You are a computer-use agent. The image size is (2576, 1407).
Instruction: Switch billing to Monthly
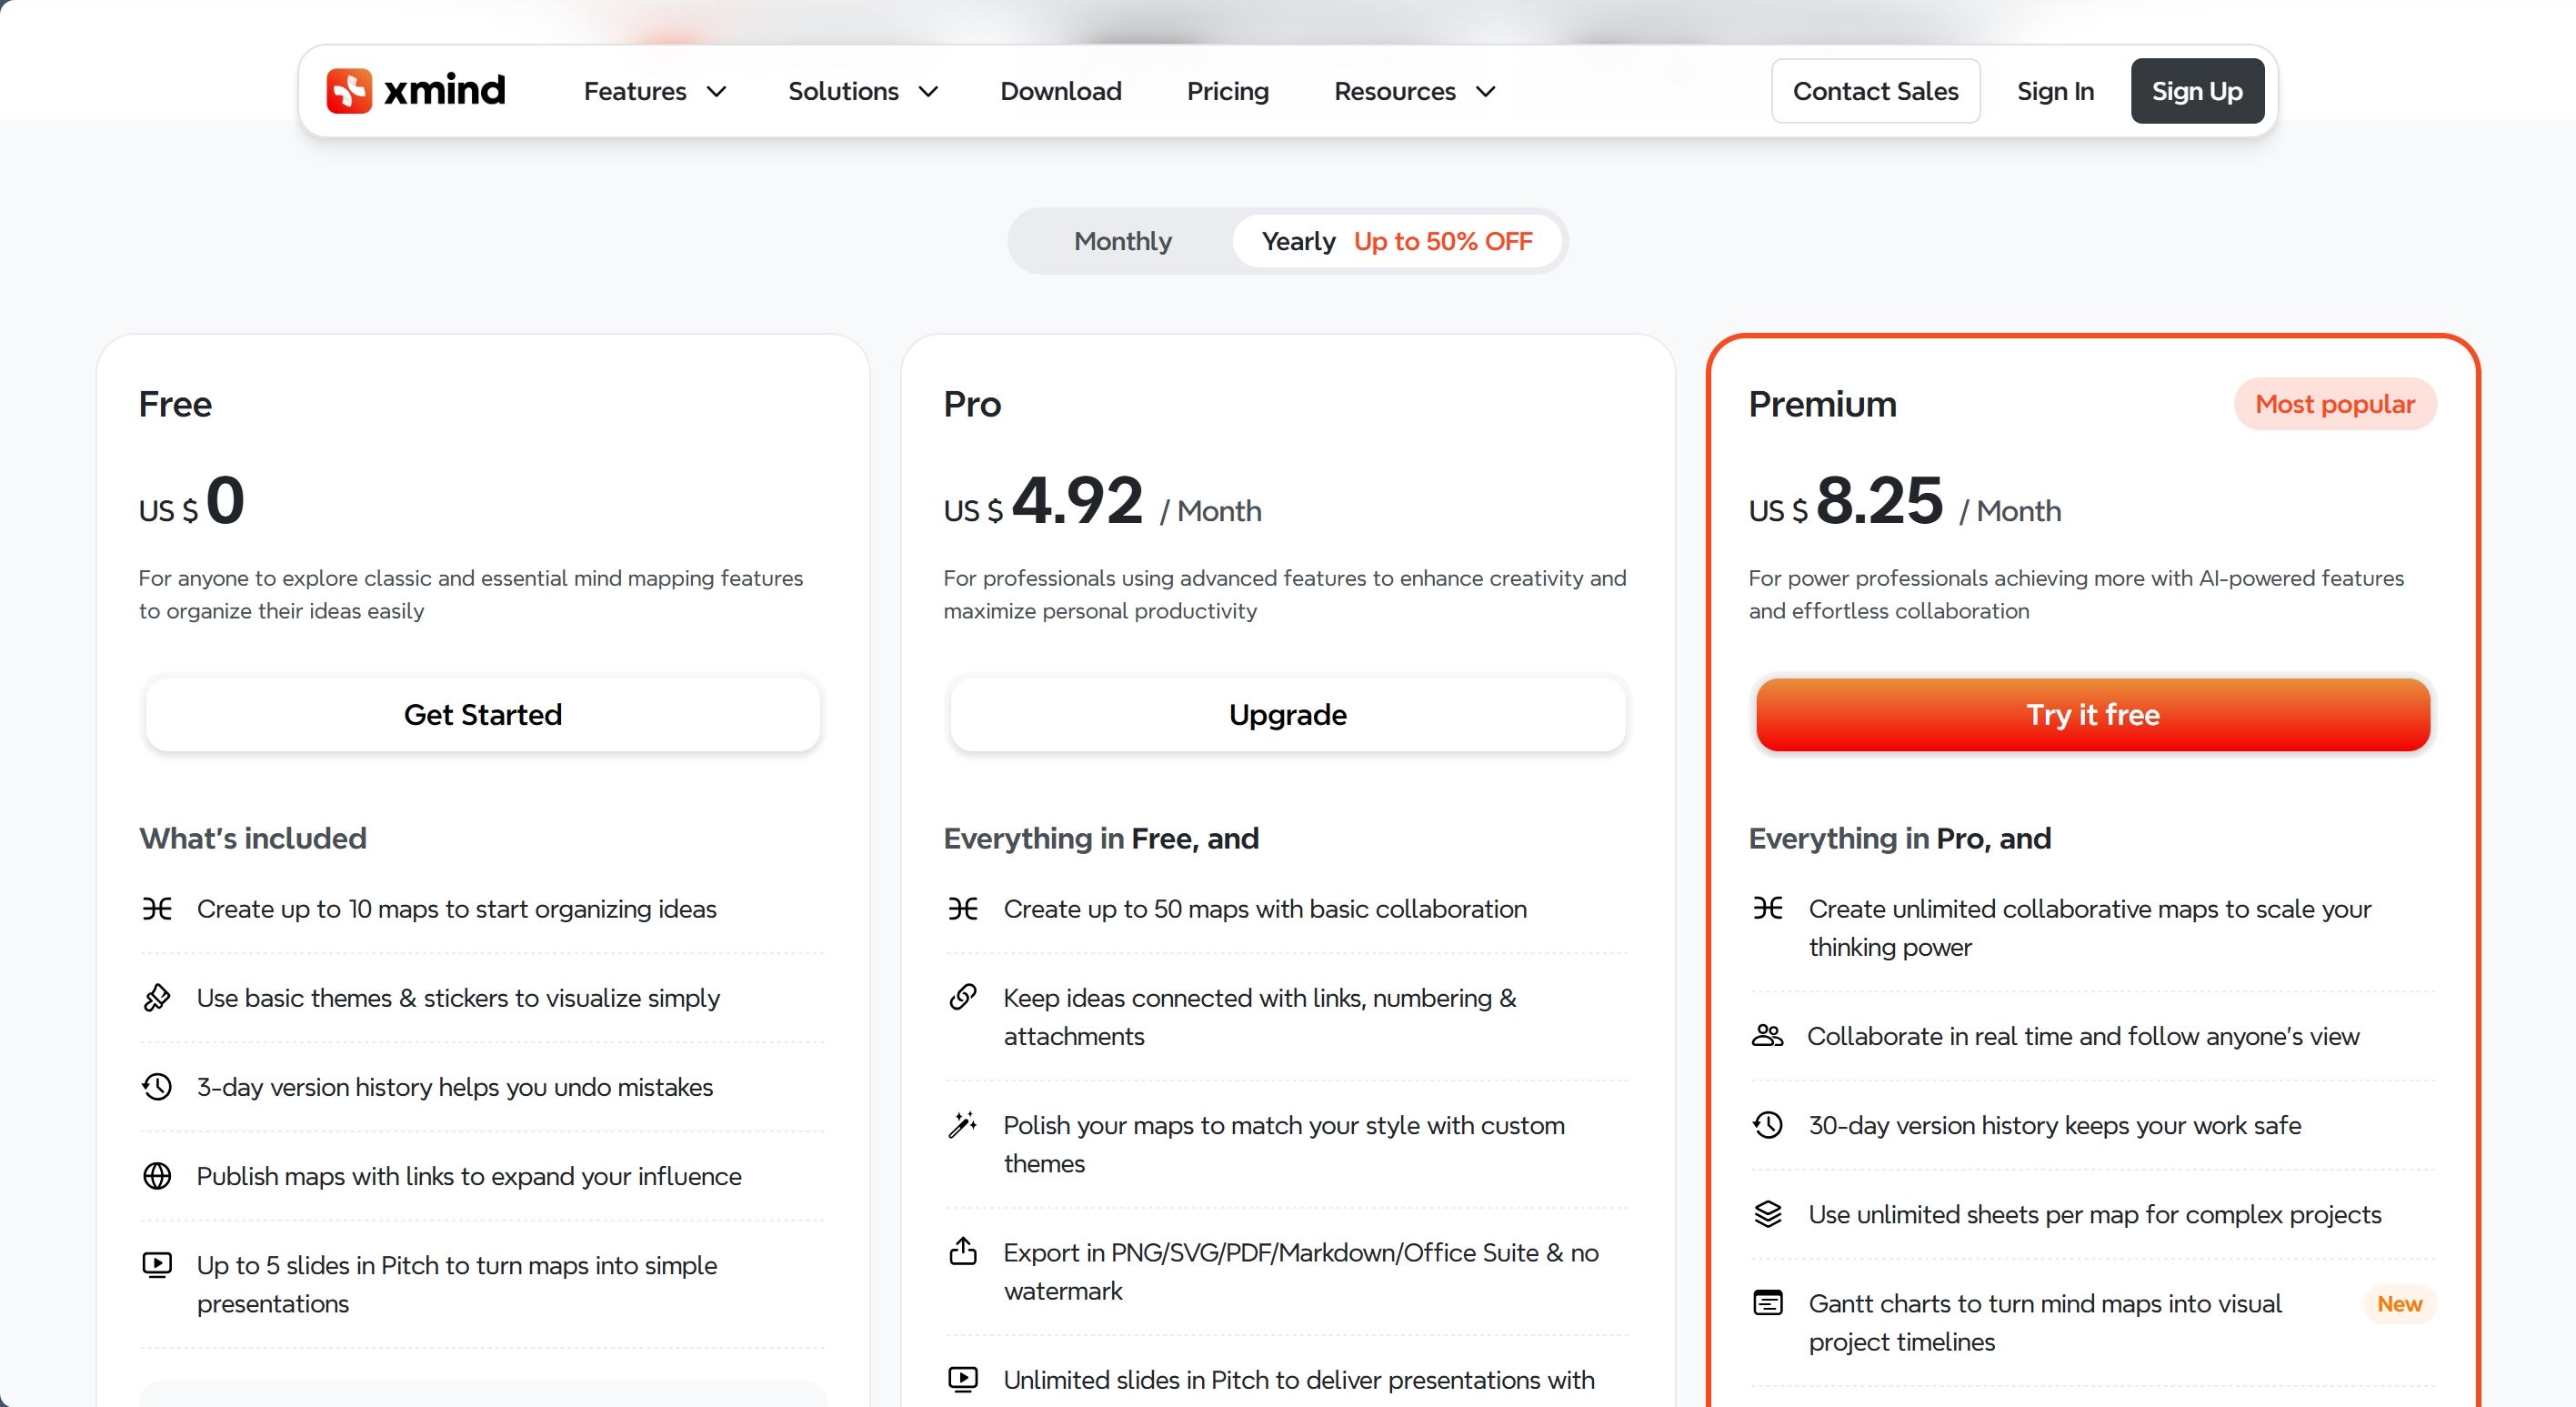point(1122,240)
